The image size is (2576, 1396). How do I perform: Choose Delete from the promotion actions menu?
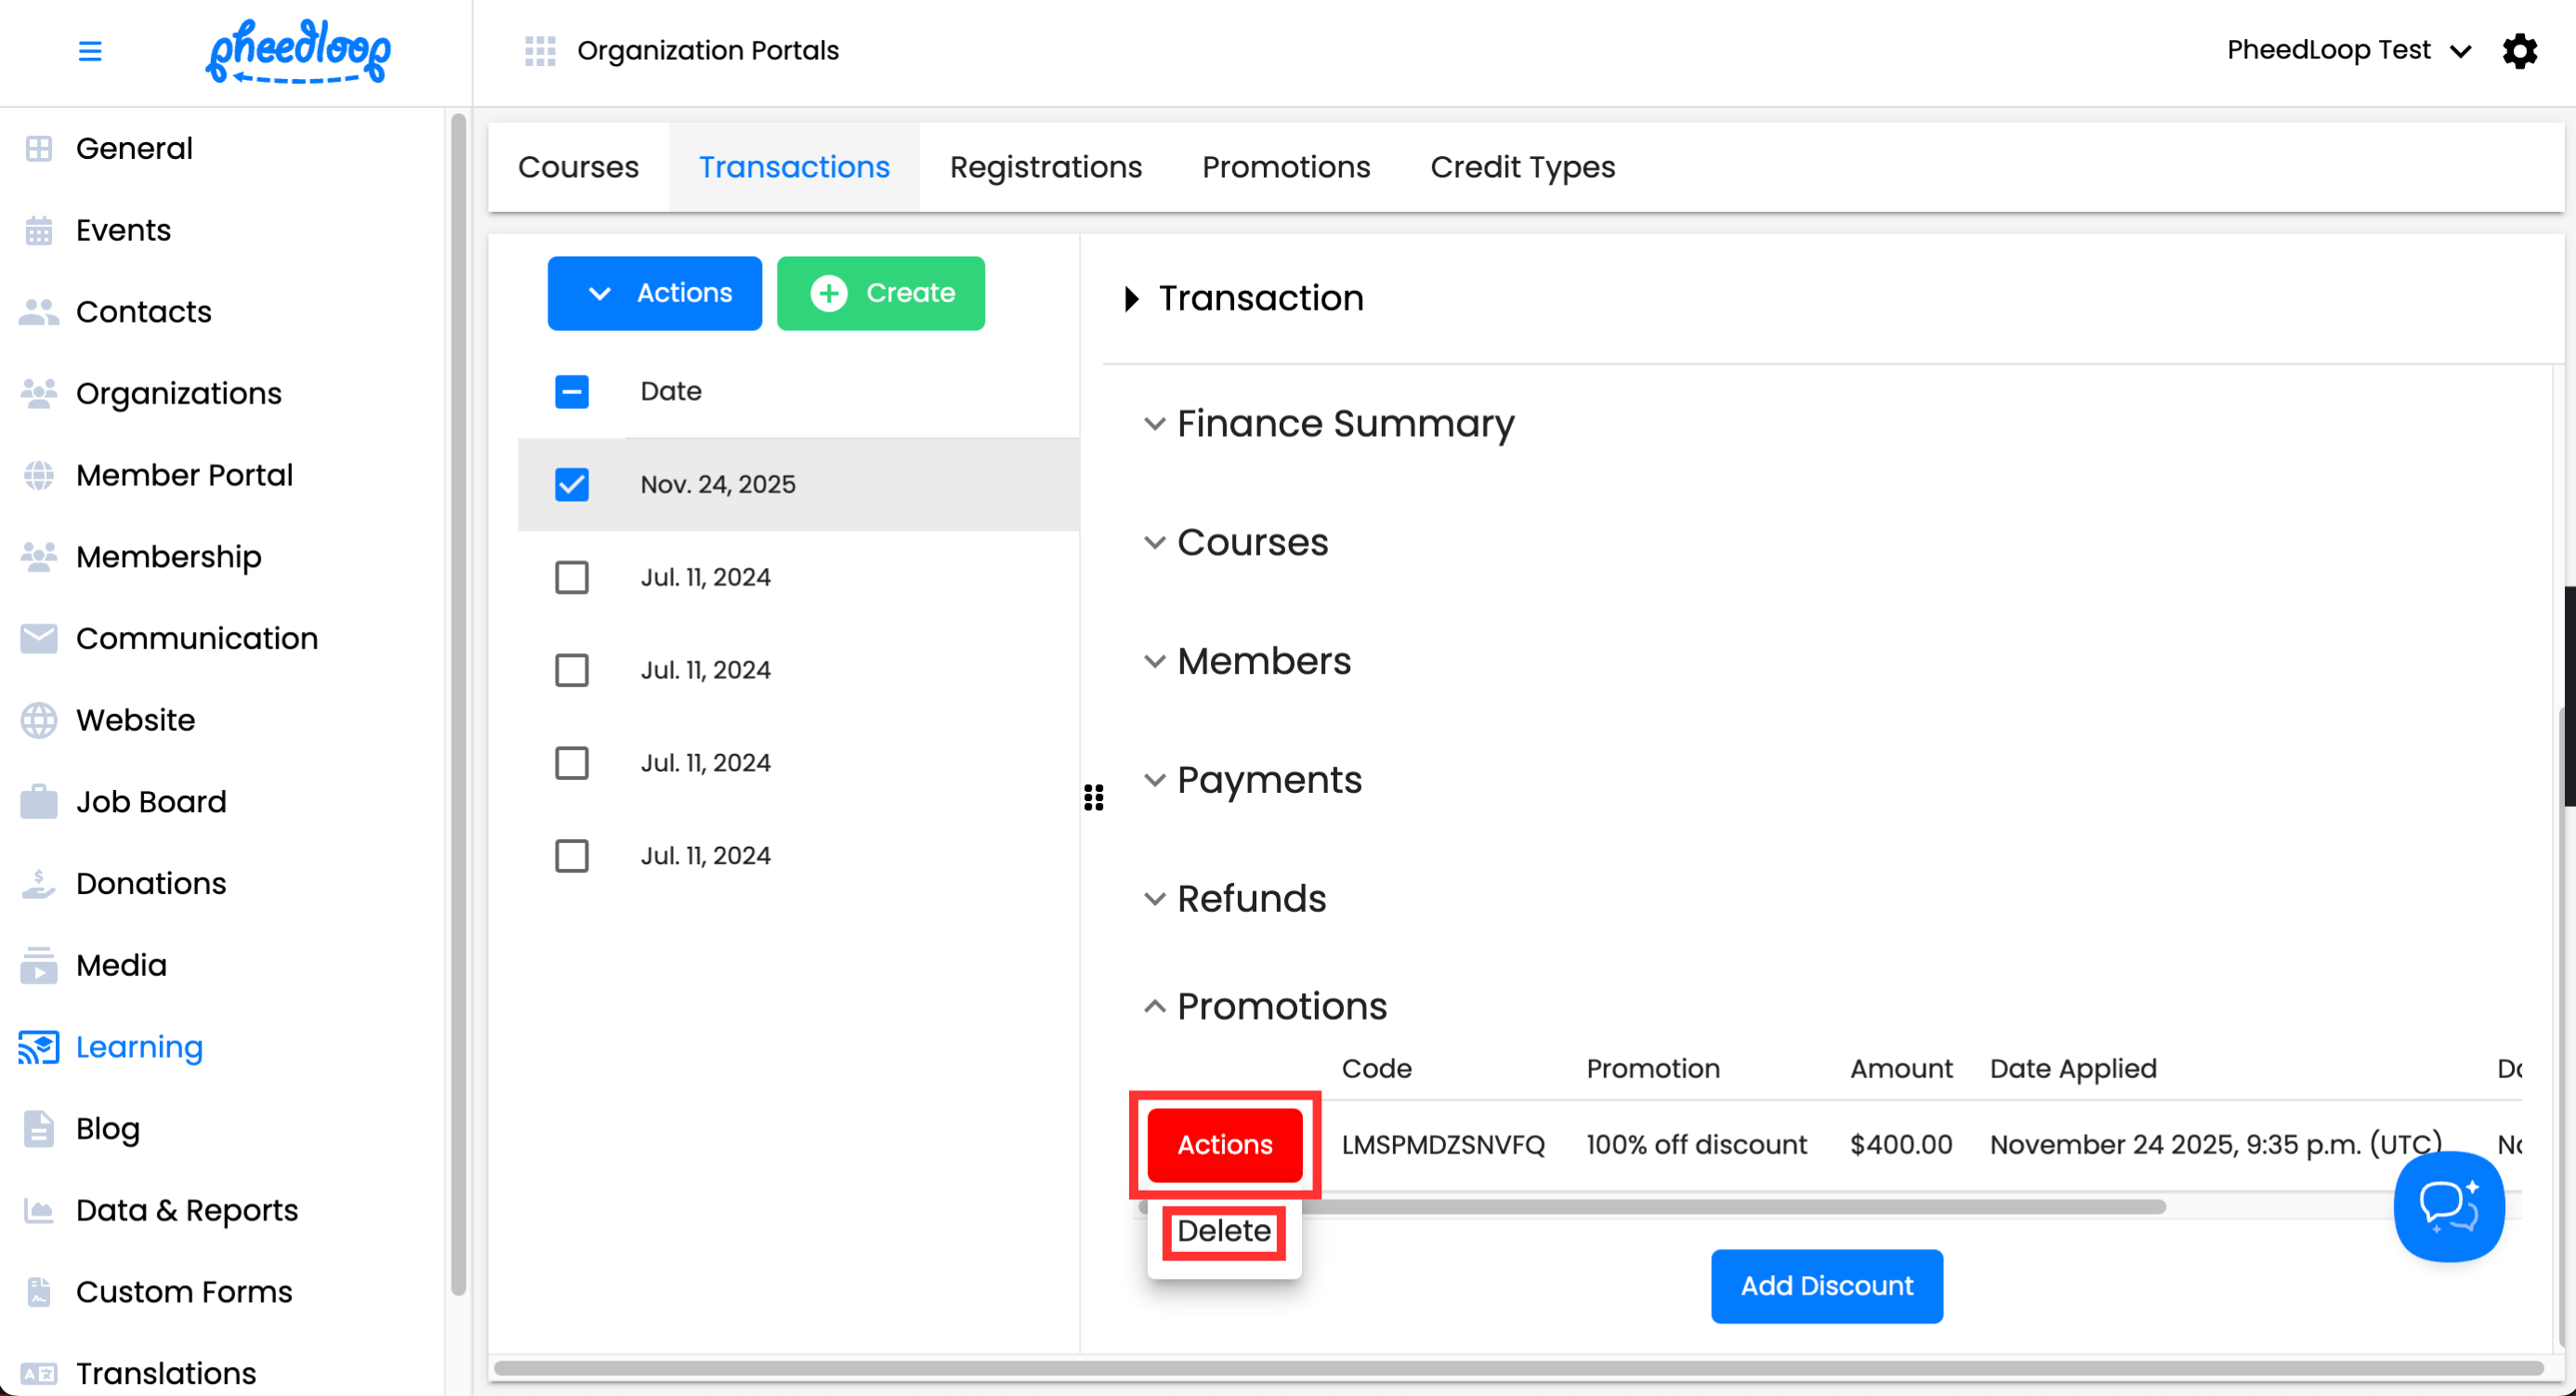(1223, 1231)
